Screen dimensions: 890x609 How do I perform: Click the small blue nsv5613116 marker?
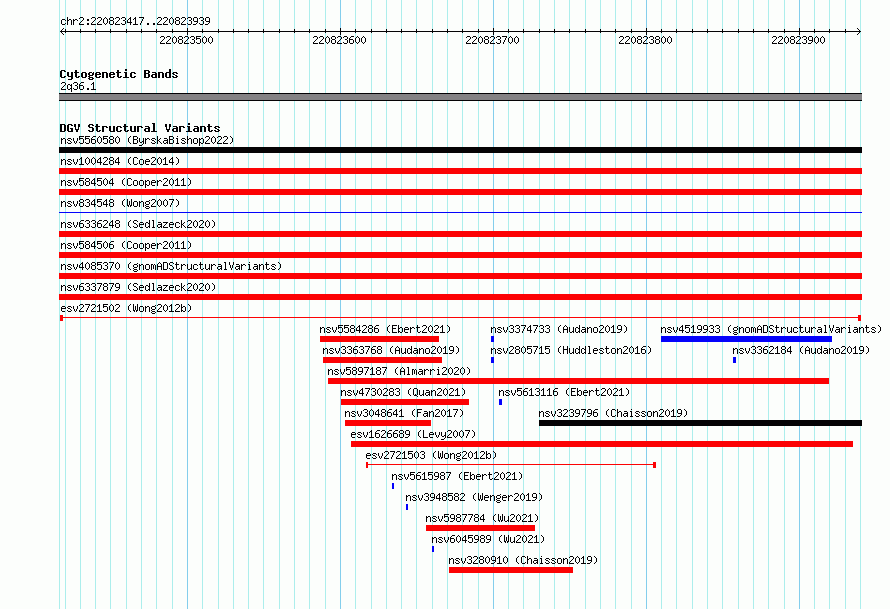(500, 402)
